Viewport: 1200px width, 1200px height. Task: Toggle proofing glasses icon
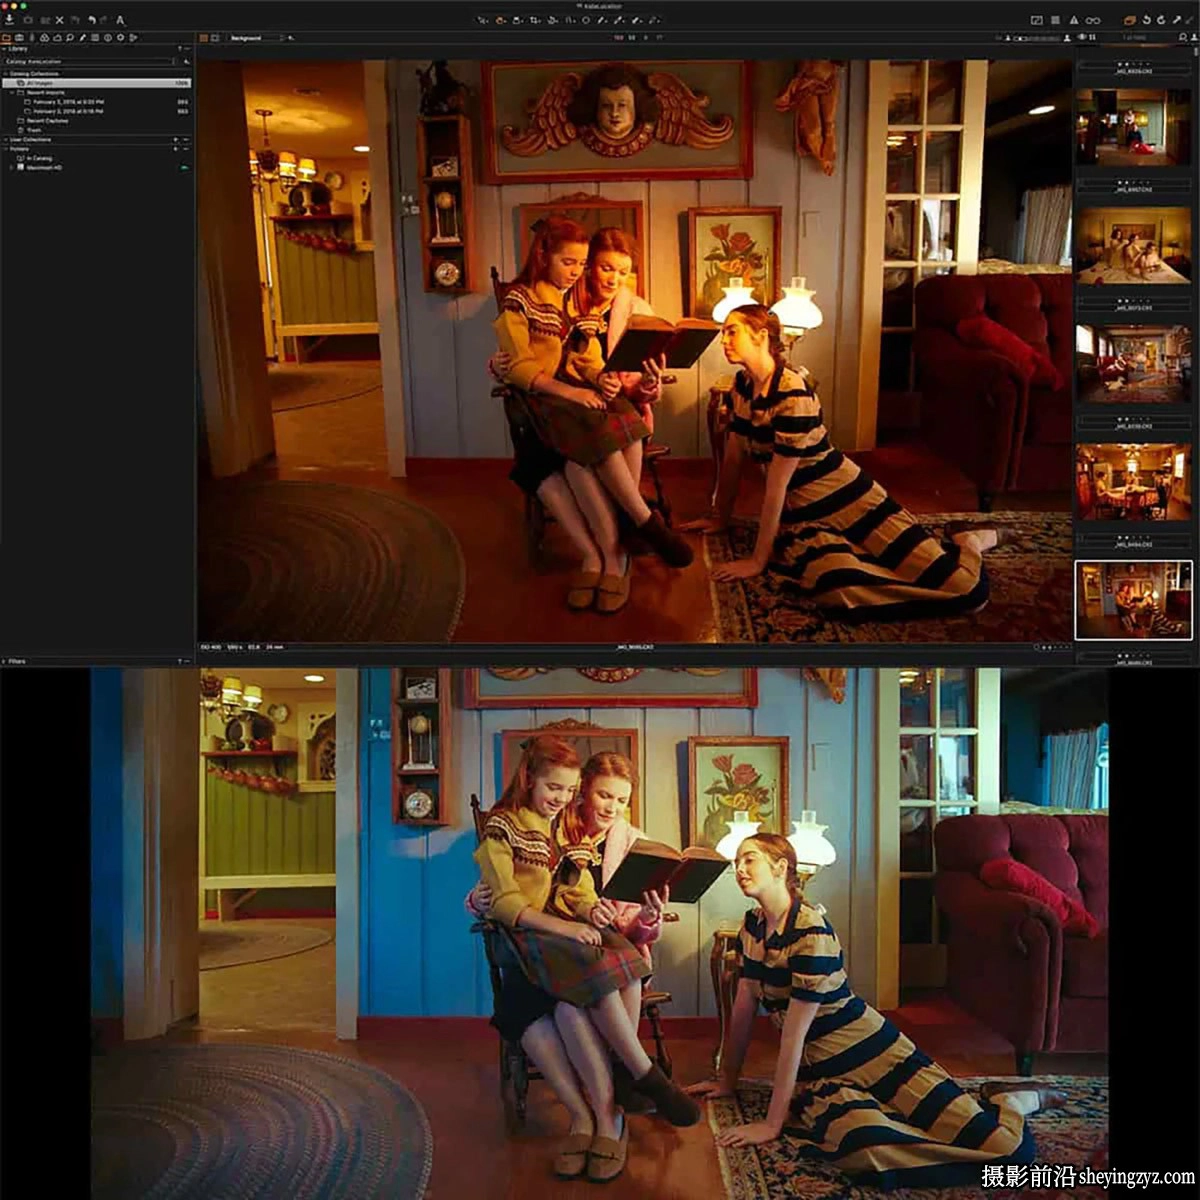tap(1093, 21)
